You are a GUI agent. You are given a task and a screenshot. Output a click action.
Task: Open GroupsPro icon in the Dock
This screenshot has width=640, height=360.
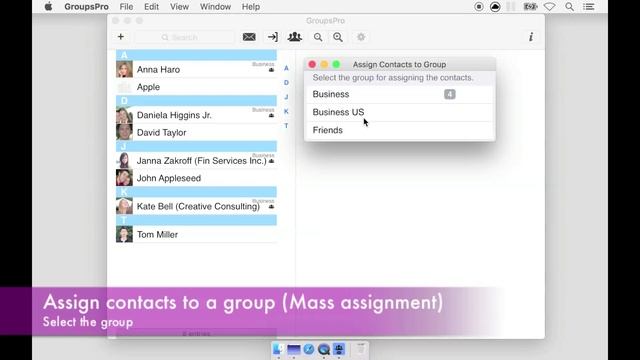tap(339, 349)
